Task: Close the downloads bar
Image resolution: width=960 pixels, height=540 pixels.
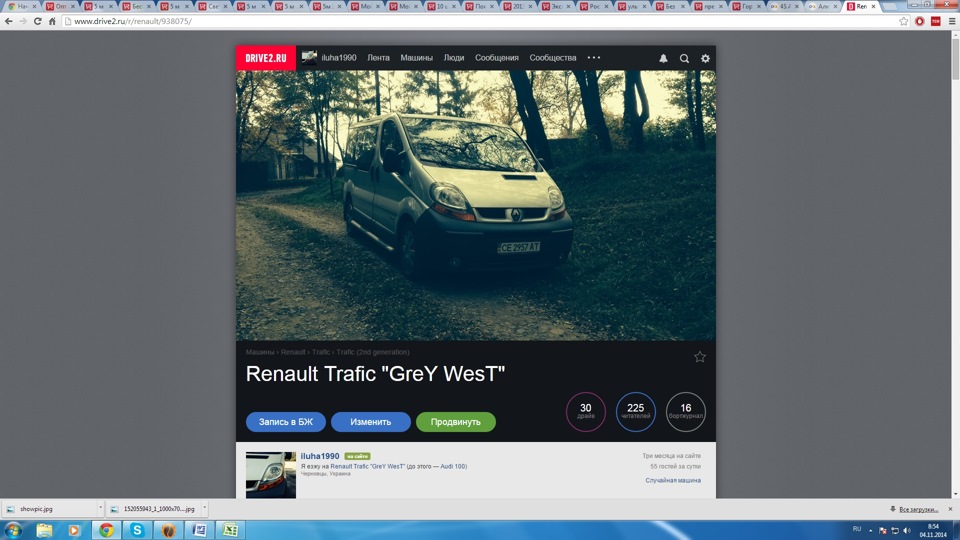Action: point(950,509)
